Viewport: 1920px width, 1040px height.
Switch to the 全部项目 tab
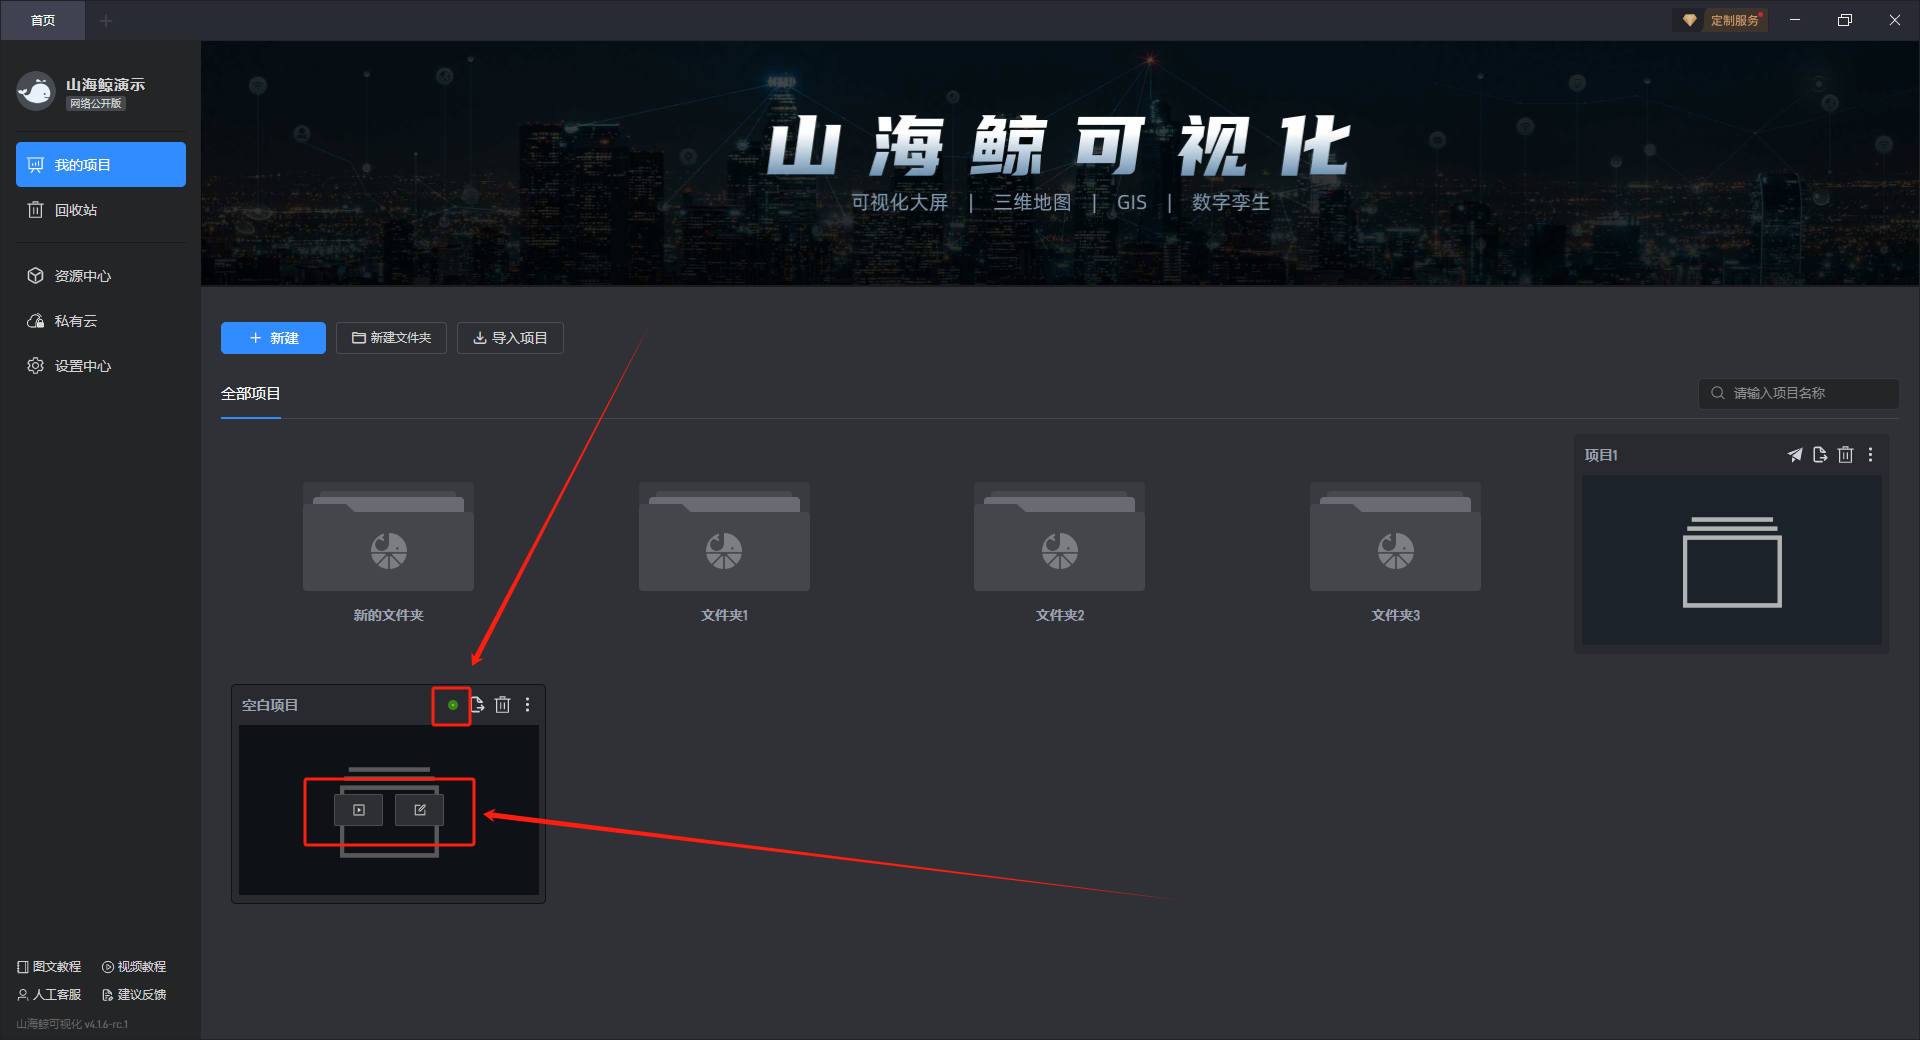251,394
